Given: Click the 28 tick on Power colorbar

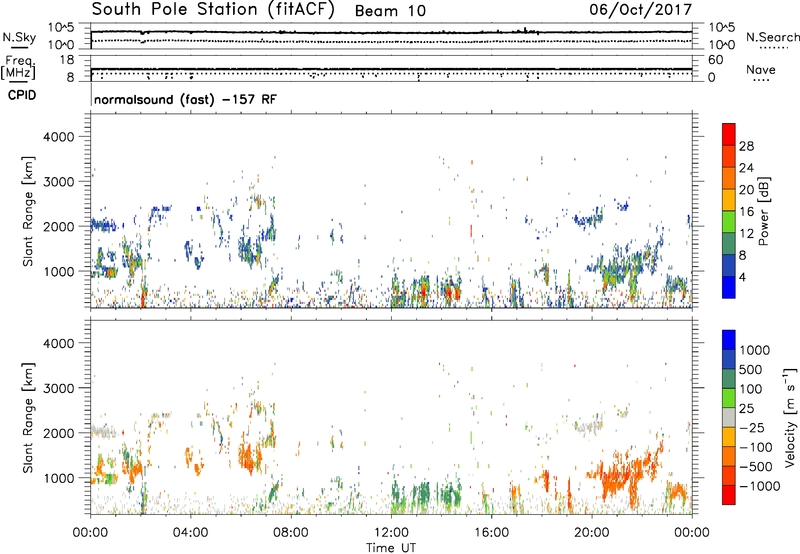Looking at the screenshot, I should point(746,146).
